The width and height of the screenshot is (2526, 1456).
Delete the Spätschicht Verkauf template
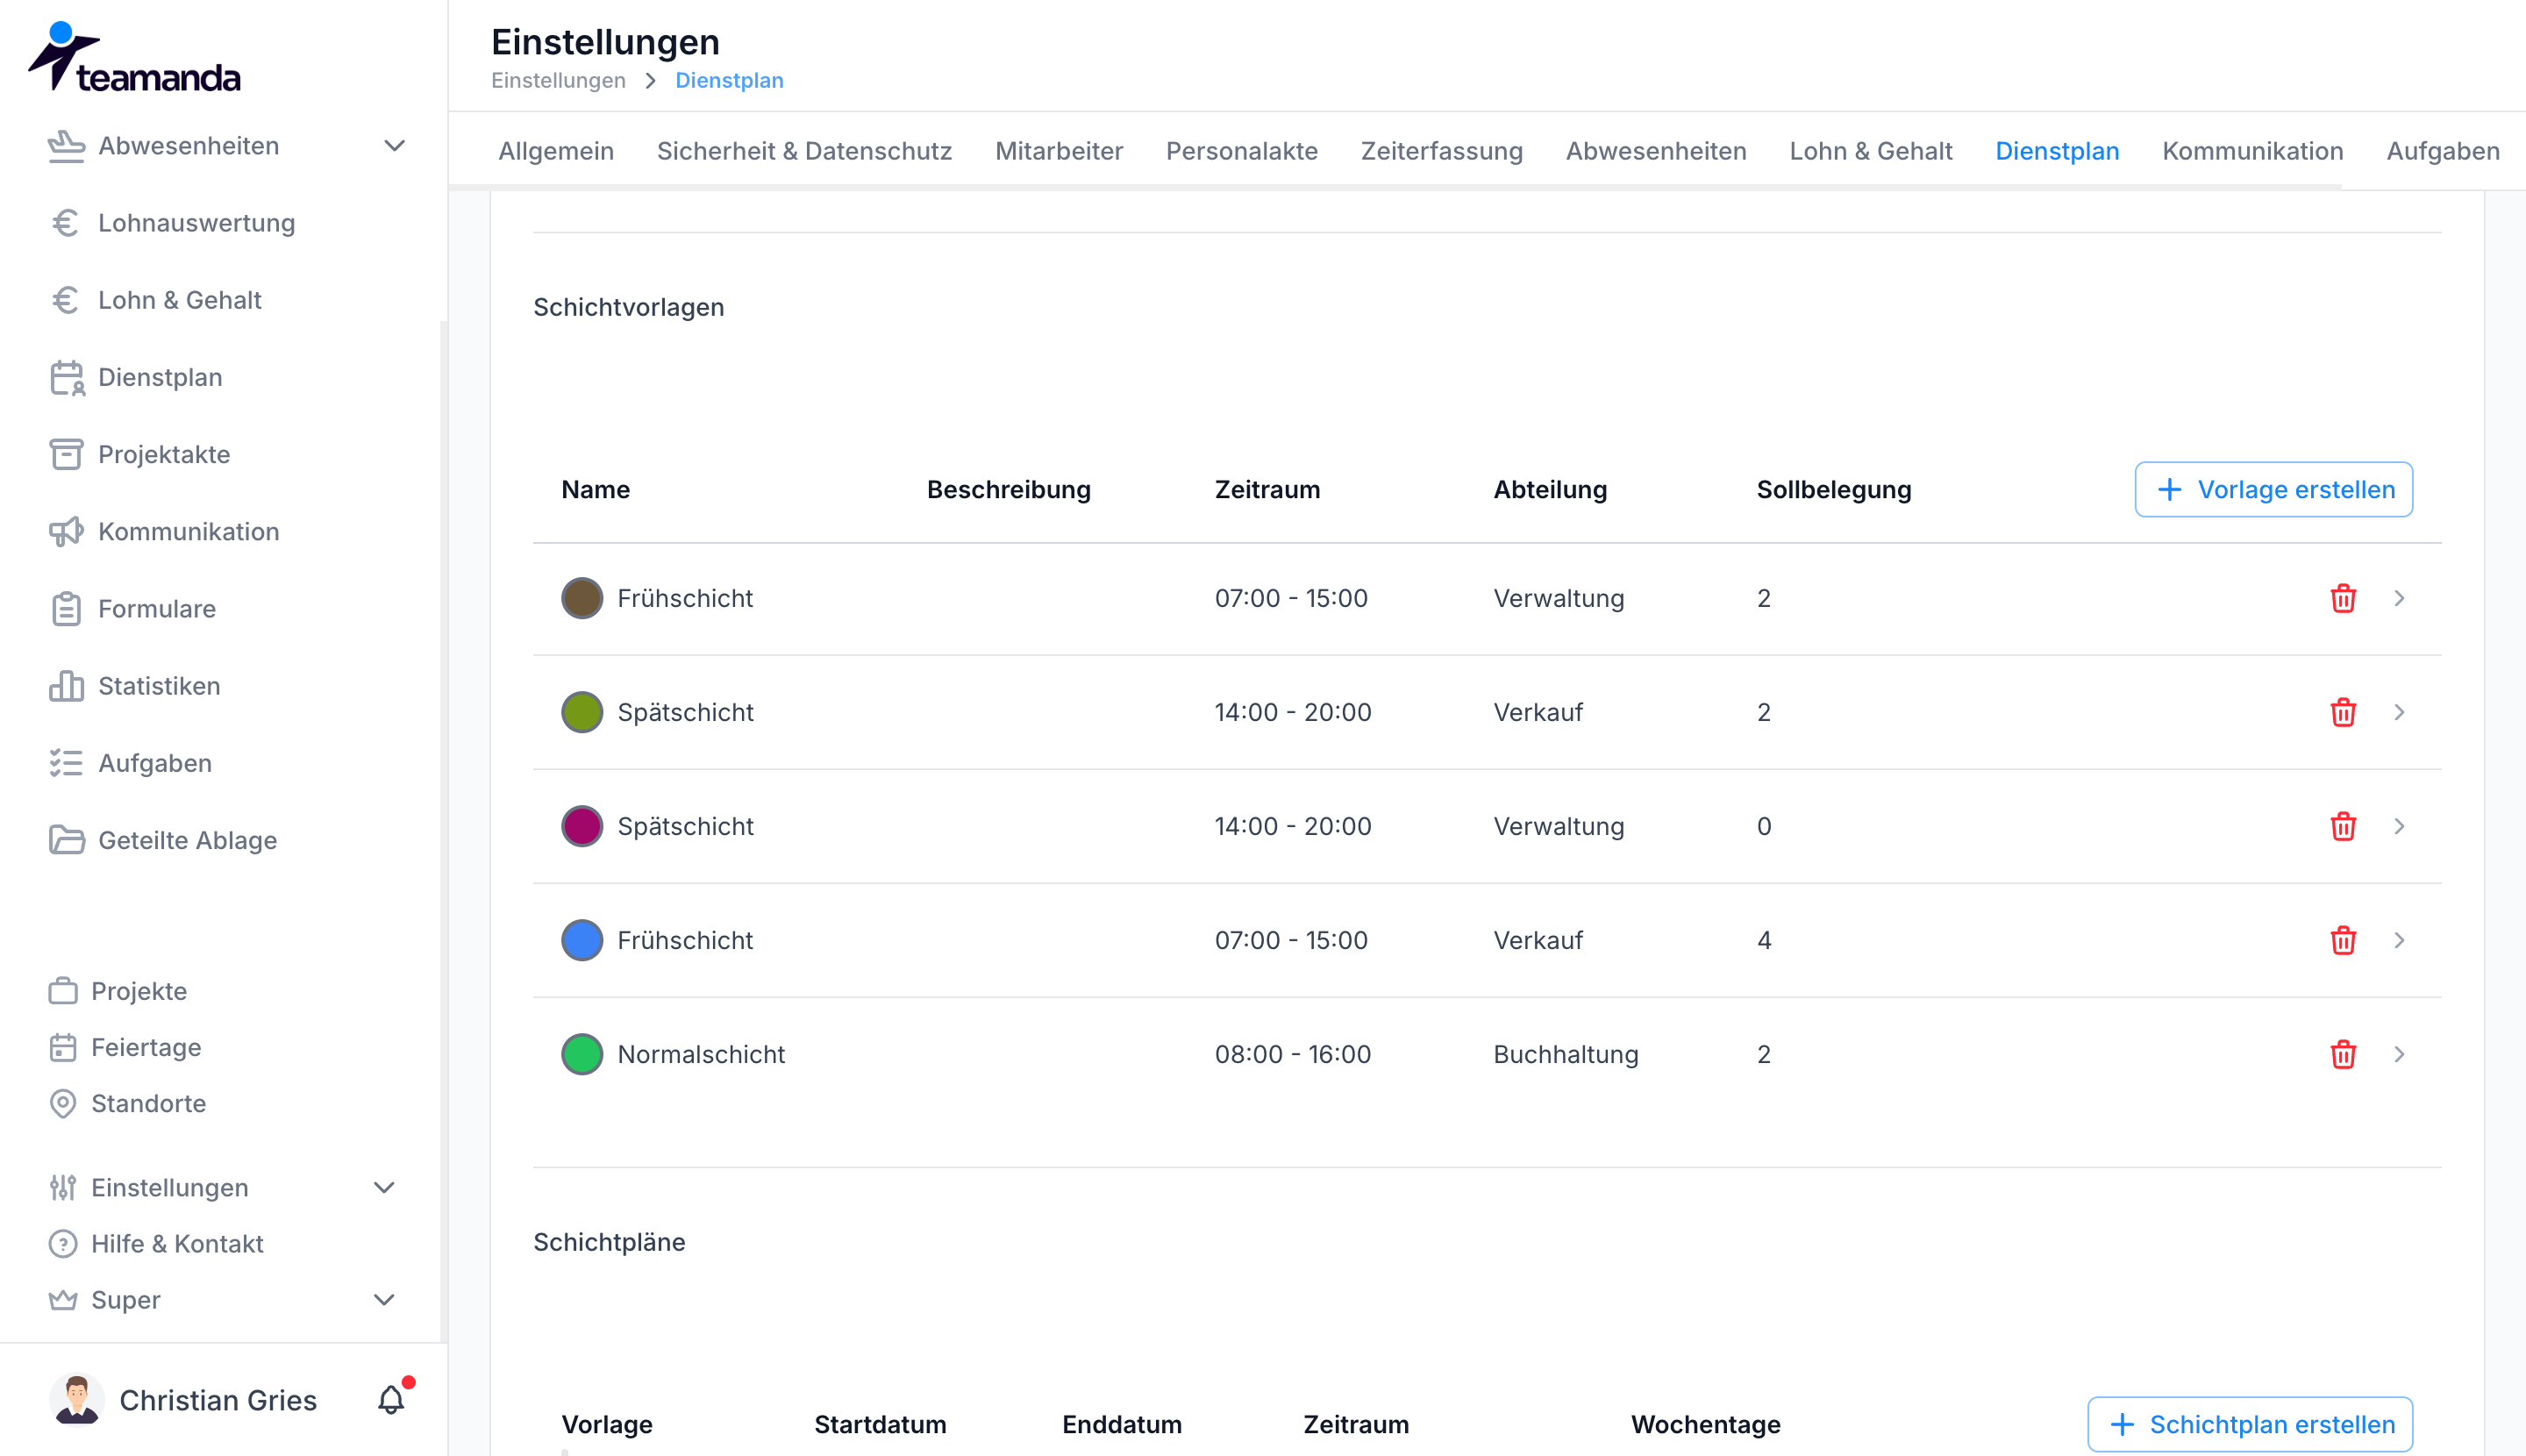point(2343,712)
